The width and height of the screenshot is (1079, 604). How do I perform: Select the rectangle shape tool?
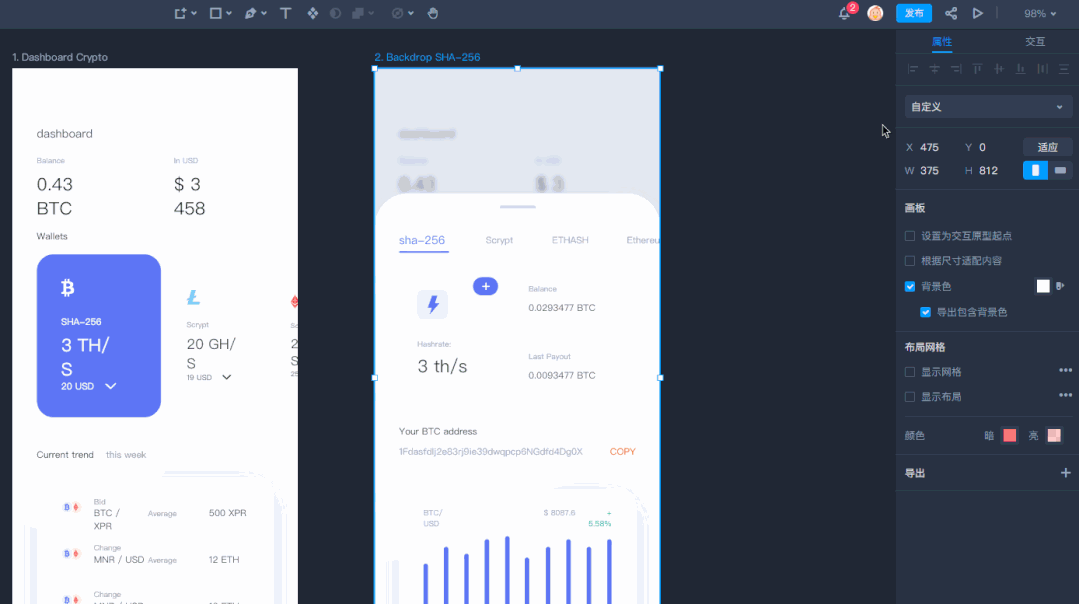pyautogui.click(x=215, y=13)
